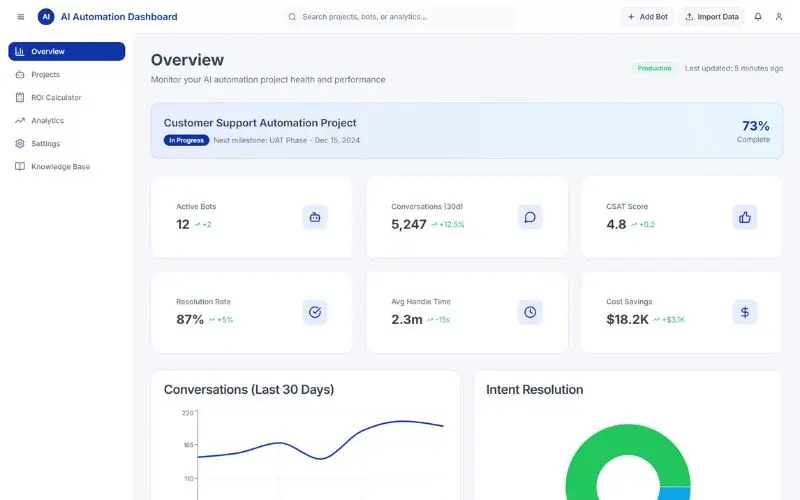Screen dimensions: 800x500
Task: Click the blue segment of Intent Resolution donut
Action: click(x=676, y=493)
